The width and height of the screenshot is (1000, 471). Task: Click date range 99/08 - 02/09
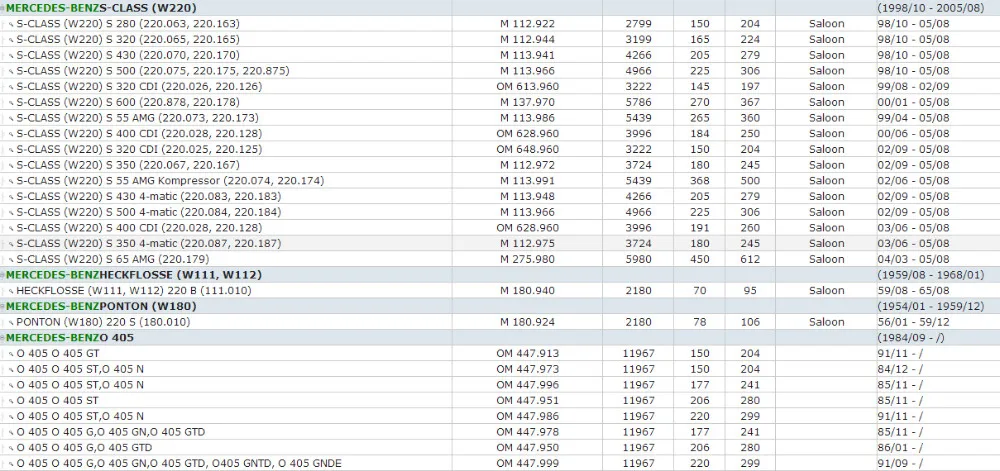913,87
